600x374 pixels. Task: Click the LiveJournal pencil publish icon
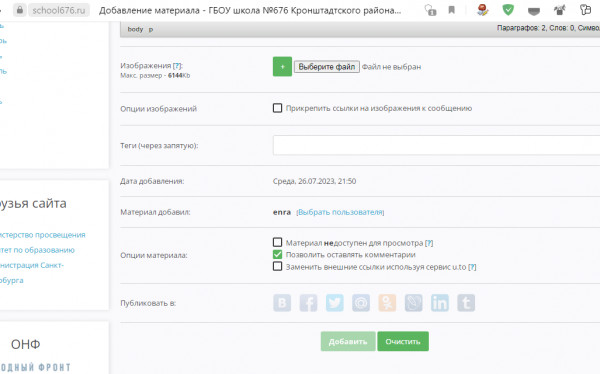(414, 303)
